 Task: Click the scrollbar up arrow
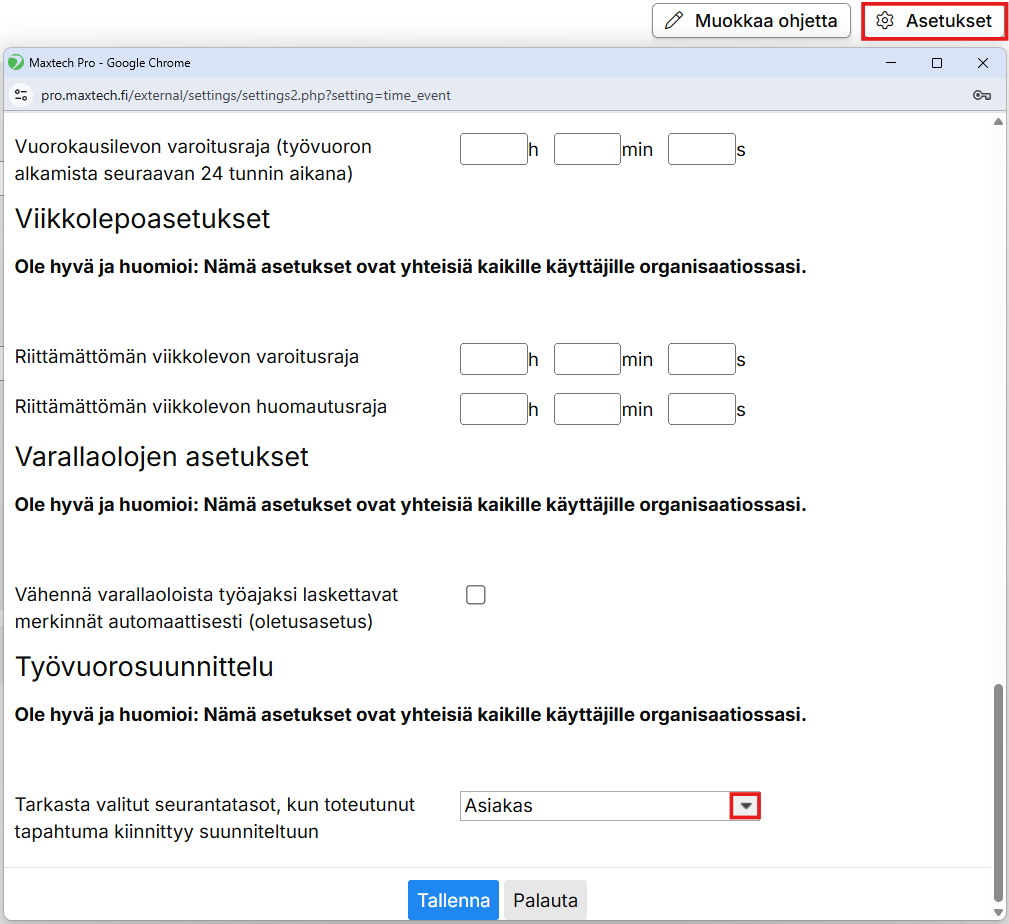click(x=997, y=123)
